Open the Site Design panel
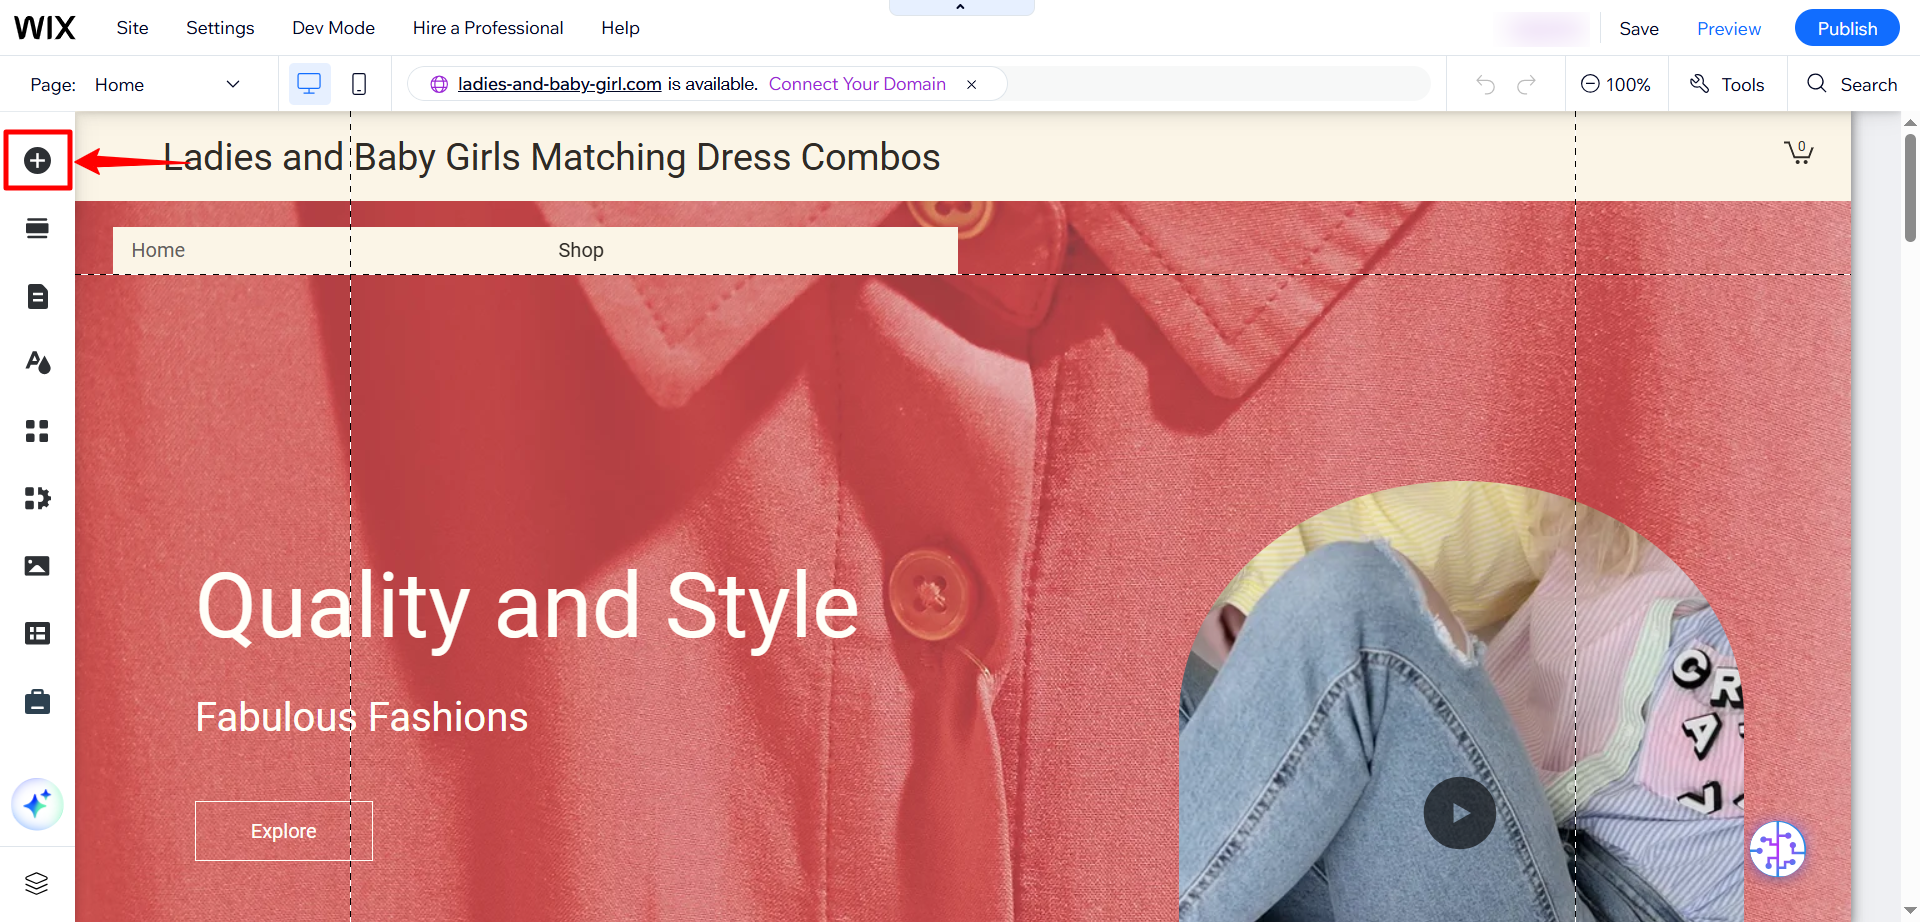The height and width of the screenshot is (922, 1920). (37, 362)
